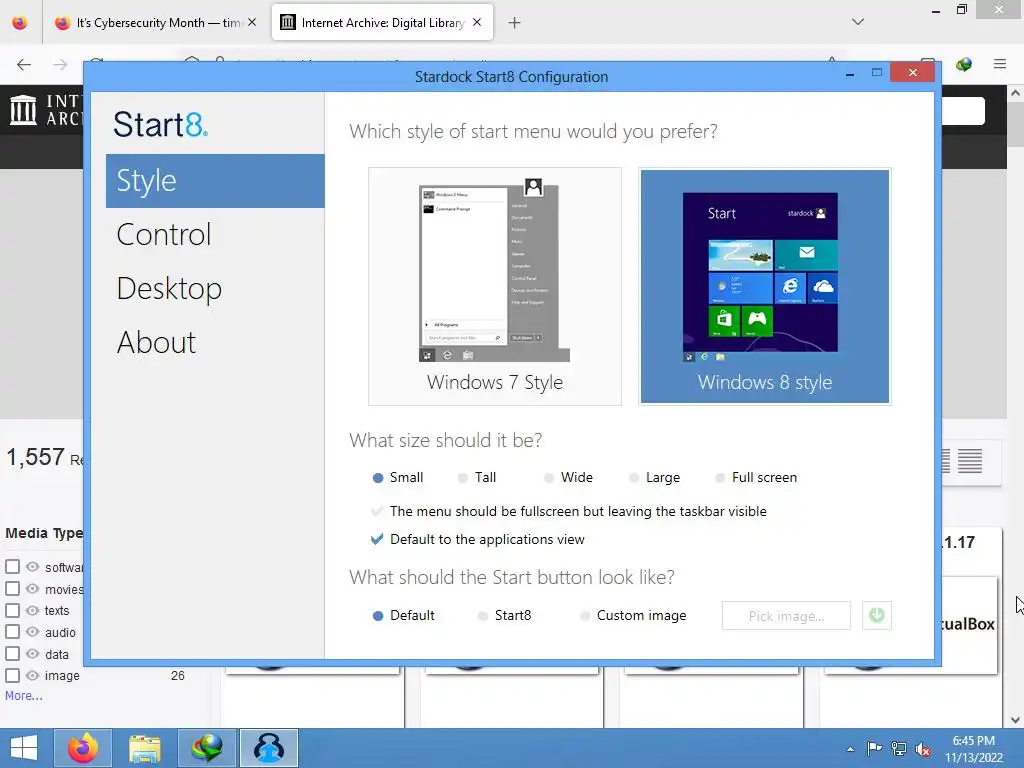Viewport: 1024px width, 768px height.
Task: Click the Internet Archive logo
Action: point(24,110)
